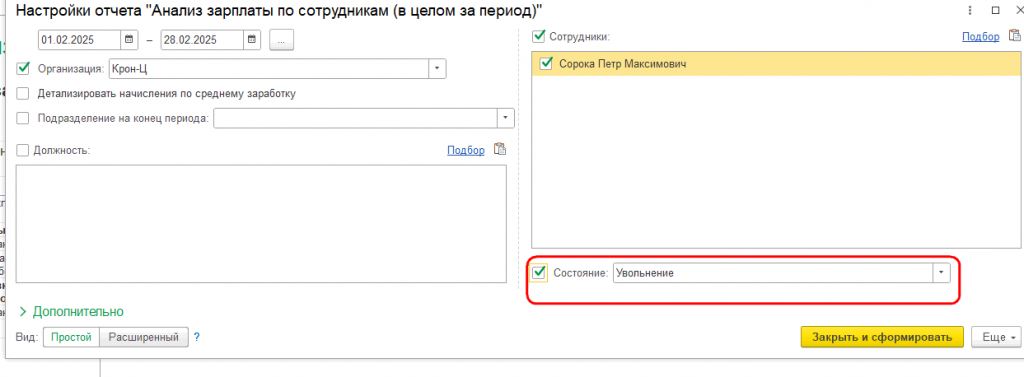Open the Подразделение на конец периода dropdown
1024x377 pixels.
[x=505, y=118]
